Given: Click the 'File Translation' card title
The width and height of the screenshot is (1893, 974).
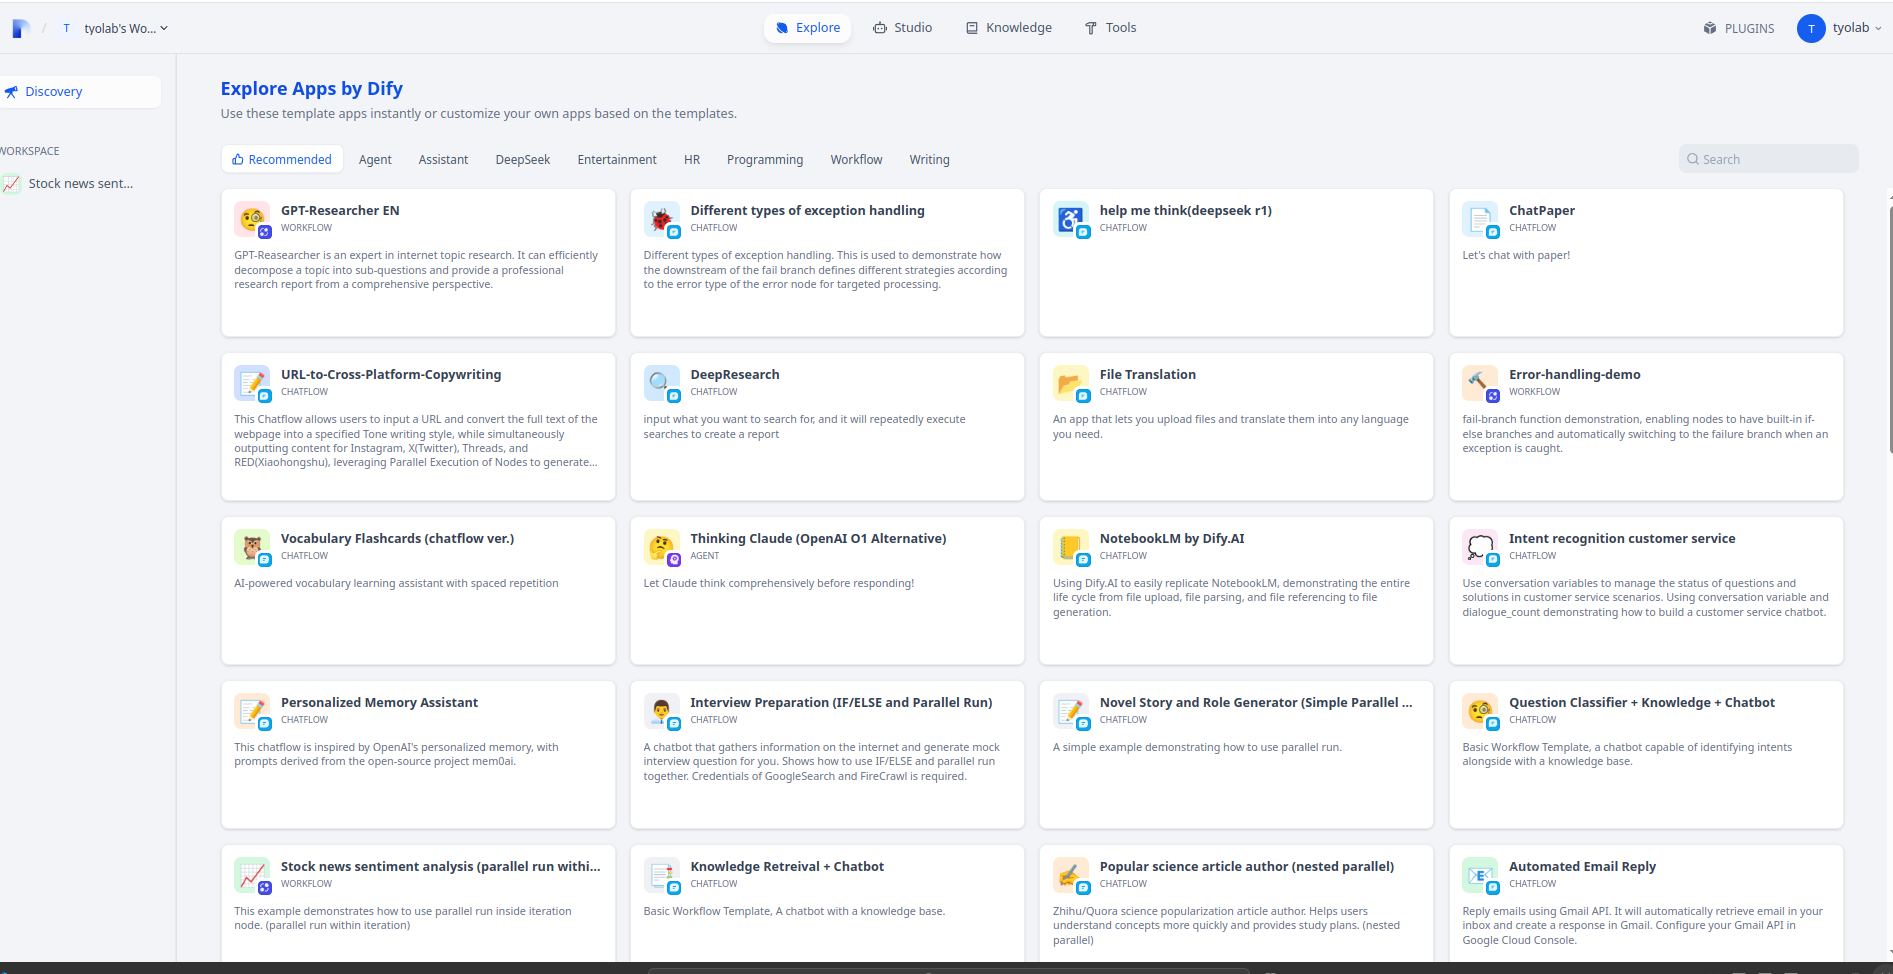Looking at the screenshot, I should point(1147,374).
